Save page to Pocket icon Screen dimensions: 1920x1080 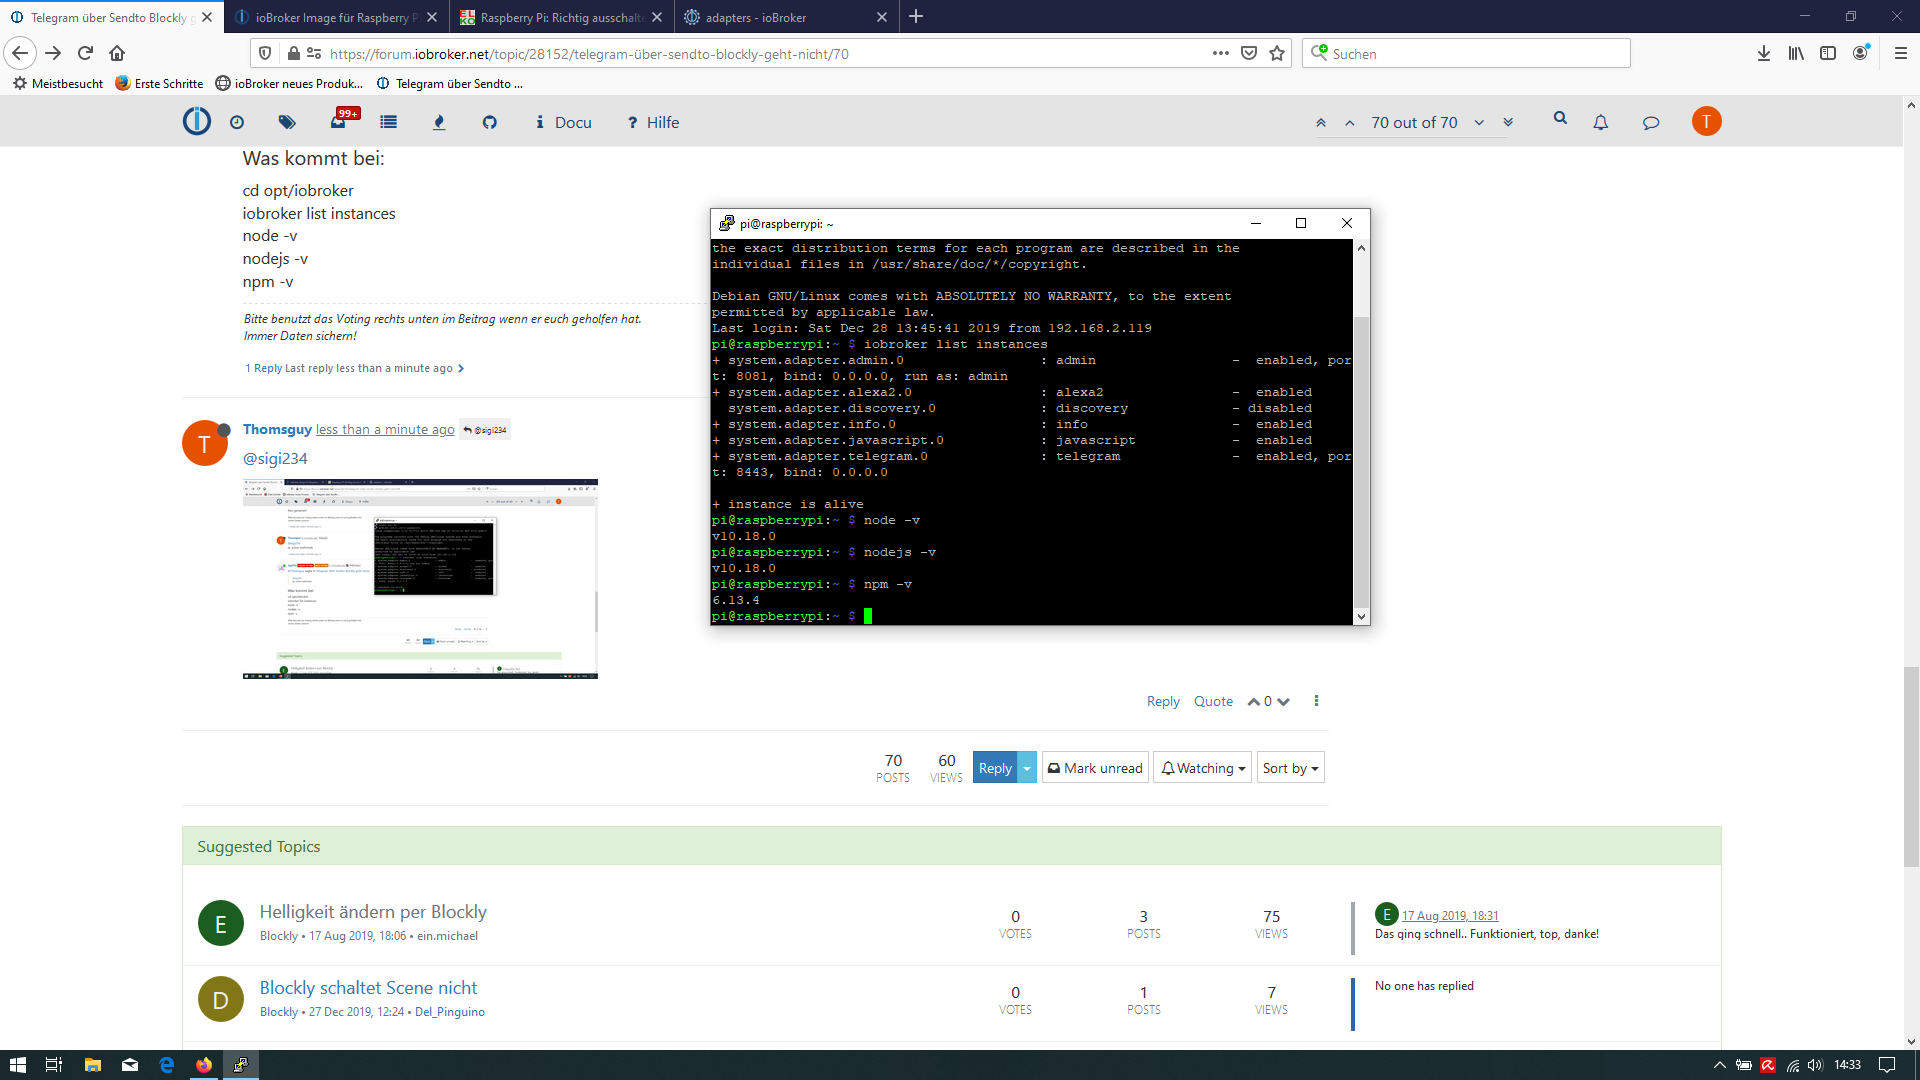click(x=1249, y=53)
